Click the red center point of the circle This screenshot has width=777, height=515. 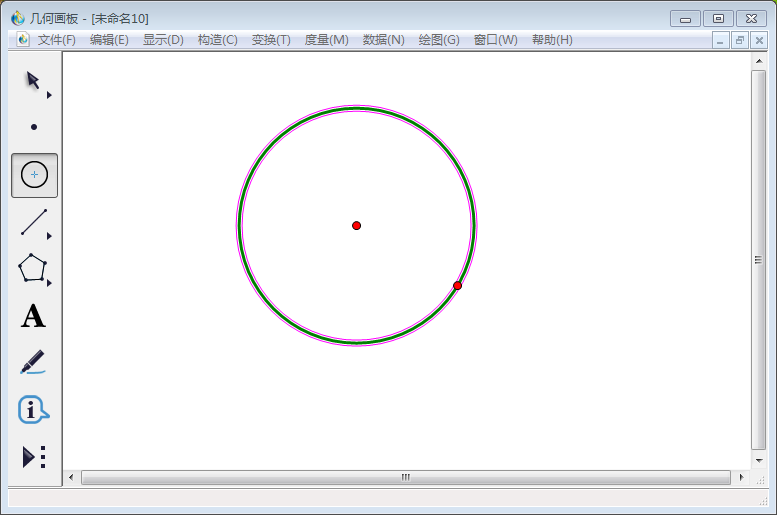pos(356,226)
